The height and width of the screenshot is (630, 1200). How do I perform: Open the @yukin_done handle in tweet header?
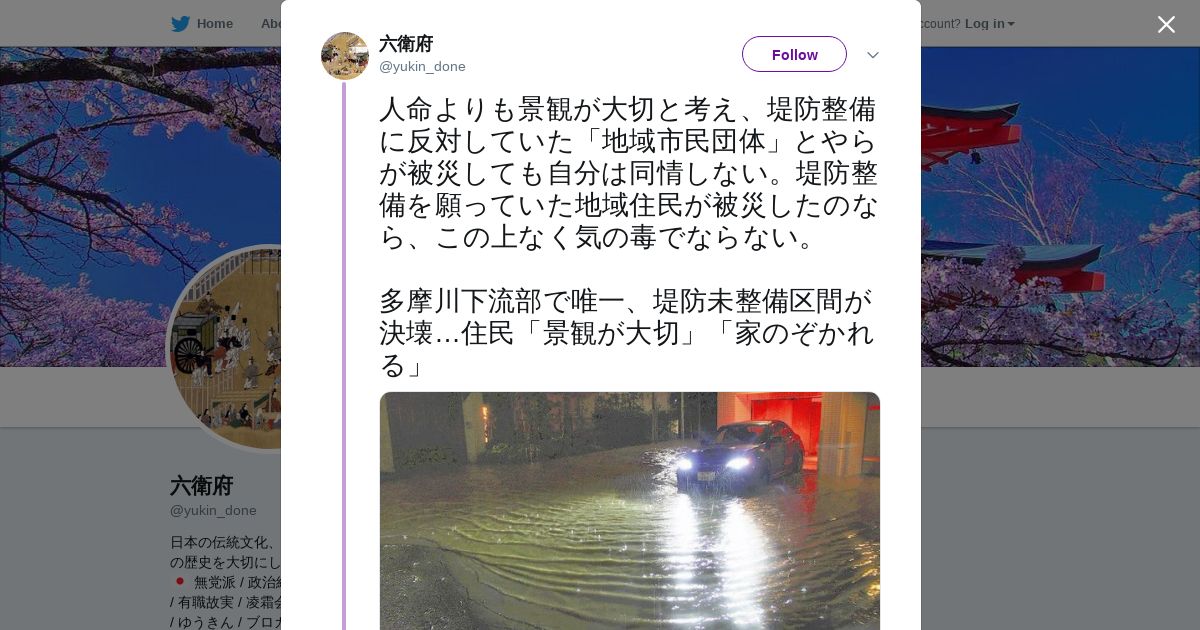pyautogui.click(x=422, y=67)
